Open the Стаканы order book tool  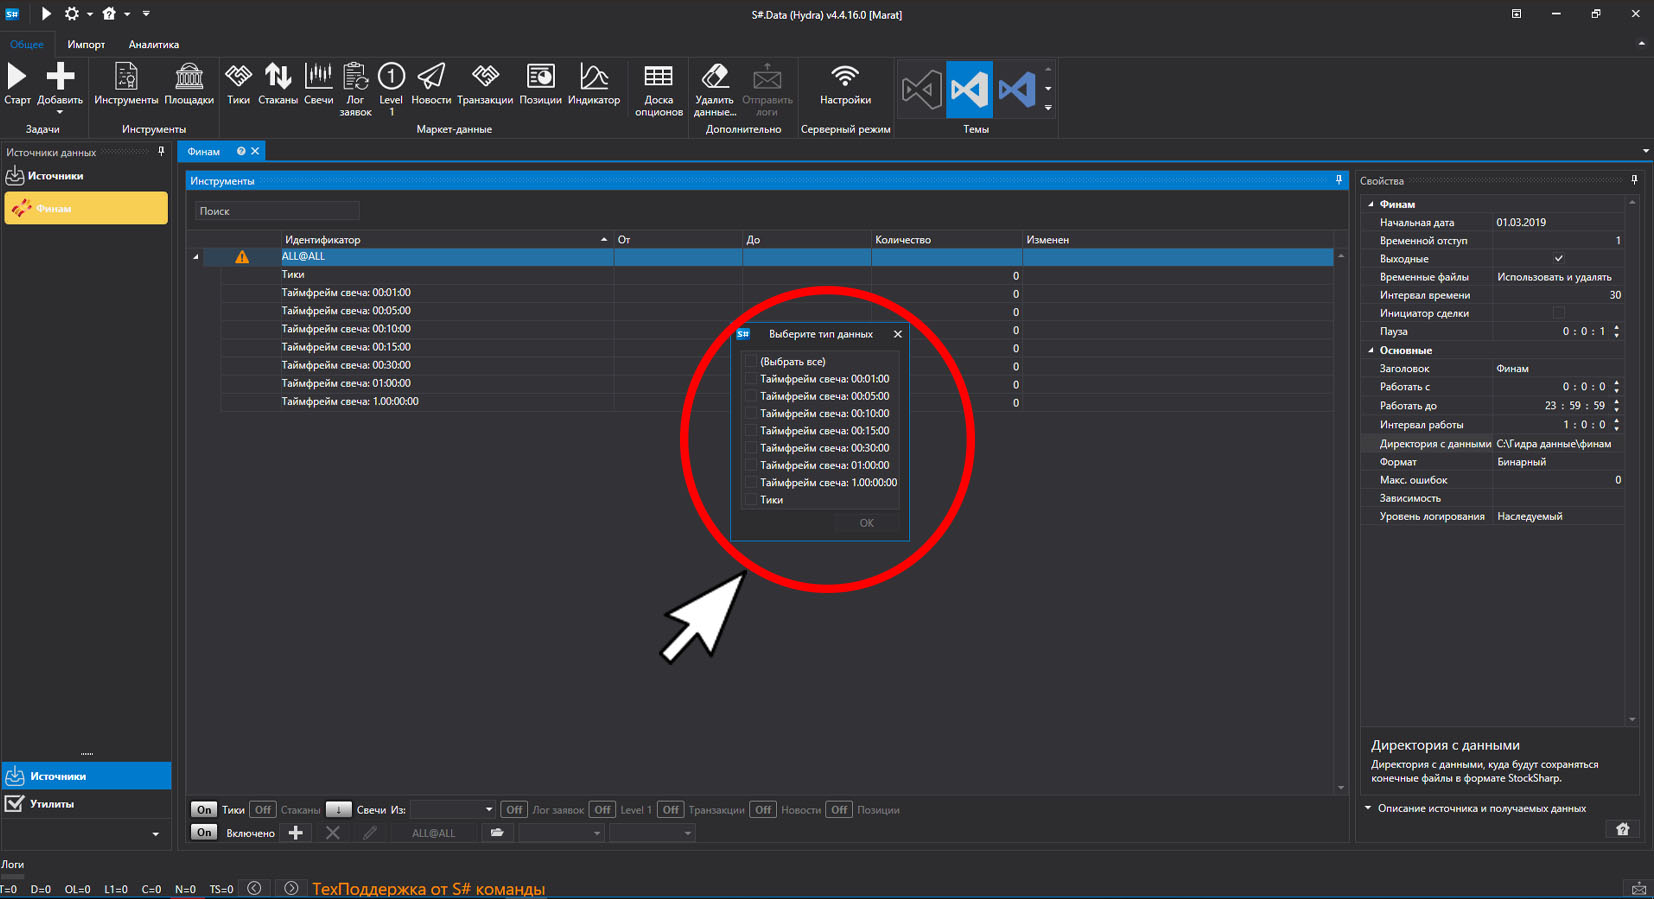[x=278, y=77]
